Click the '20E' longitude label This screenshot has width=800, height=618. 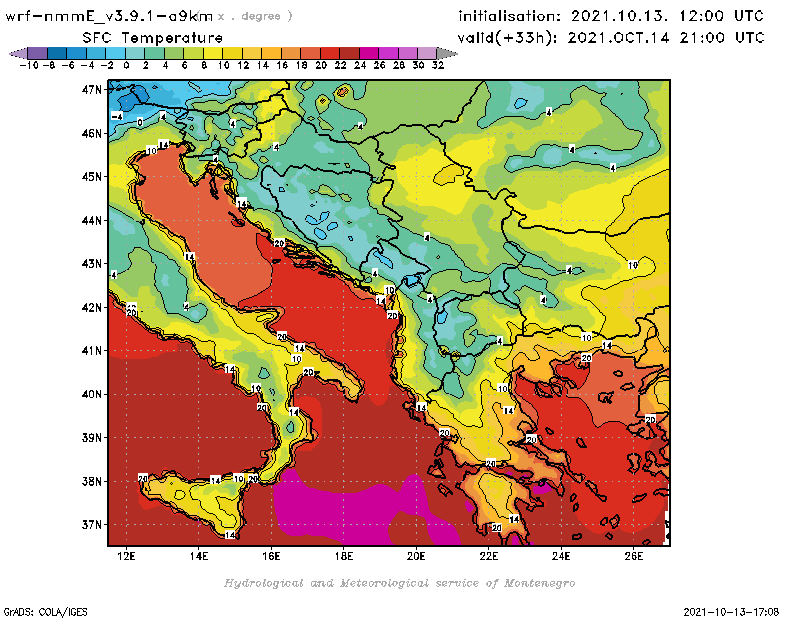(x=416, y=556)
